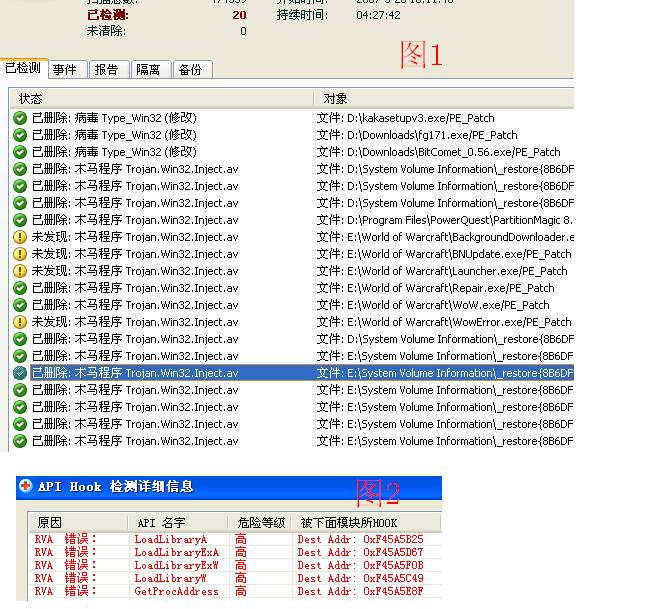Click yellow warning icon for Launcher.exe row
Viewport: 648px width, 609px height.
pyautogui.click(x=20, y=271)
